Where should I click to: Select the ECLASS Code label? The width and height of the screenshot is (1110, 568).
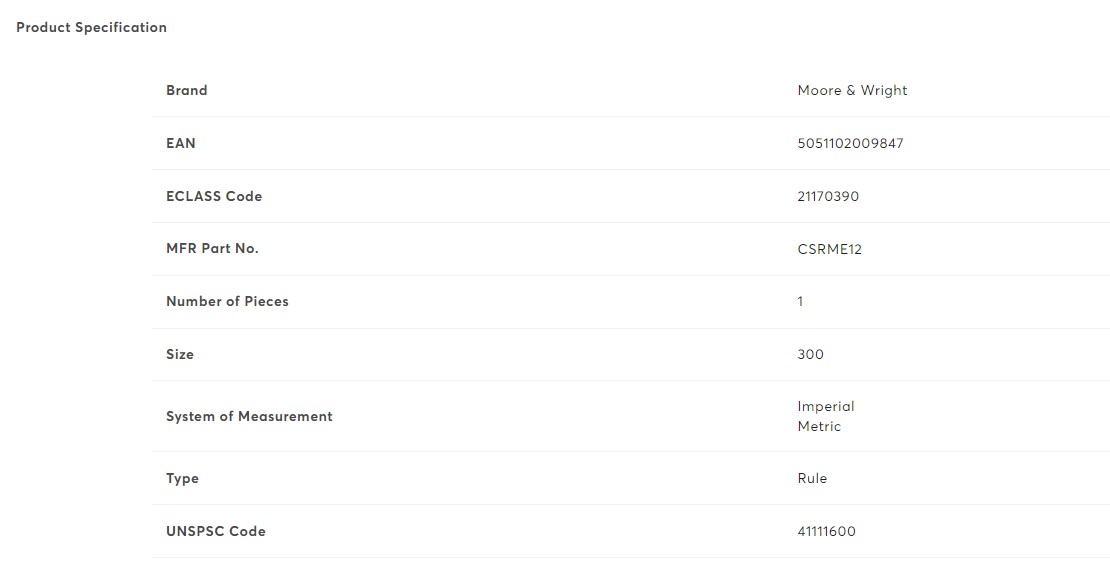point(214,196)
